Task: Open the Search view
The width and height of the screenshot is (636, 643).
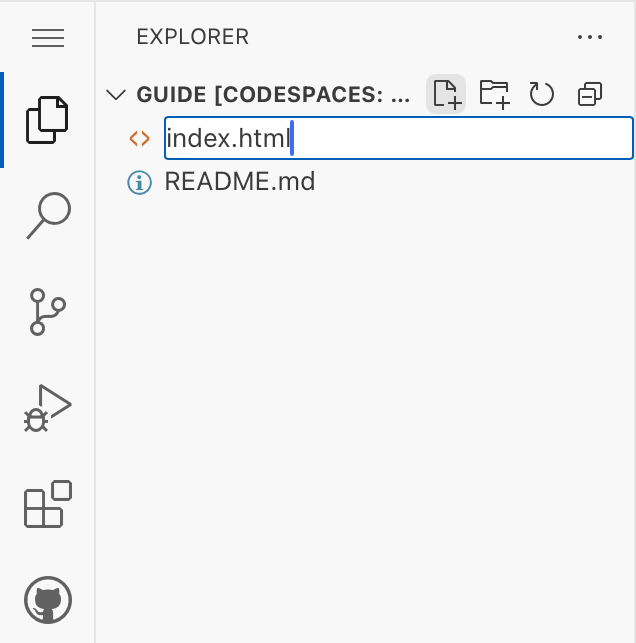Action: pos(48,215)
